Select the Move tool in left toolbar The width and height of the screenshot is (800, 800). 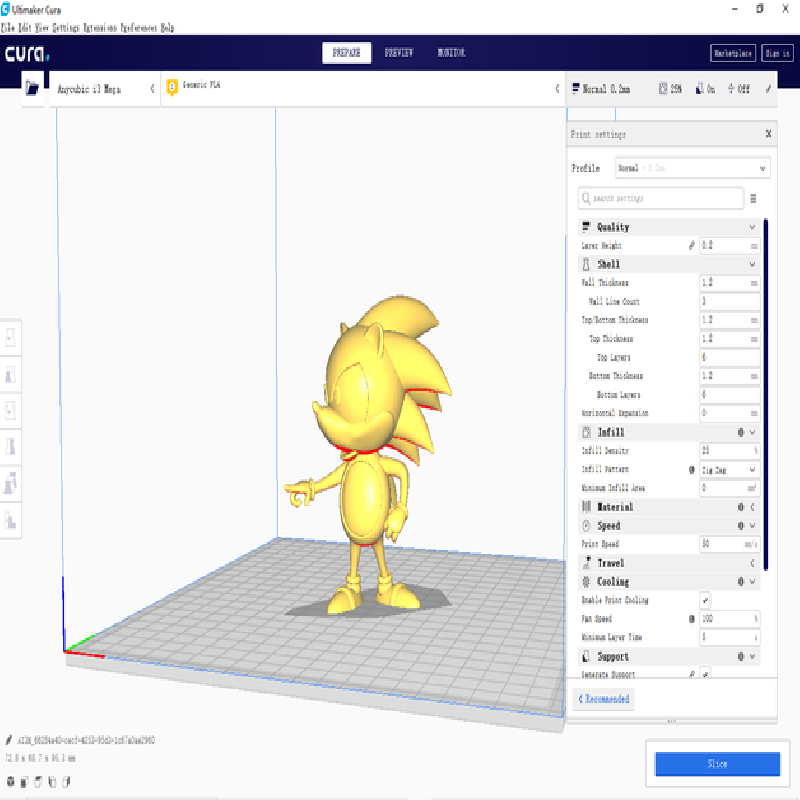coord(10,337)
